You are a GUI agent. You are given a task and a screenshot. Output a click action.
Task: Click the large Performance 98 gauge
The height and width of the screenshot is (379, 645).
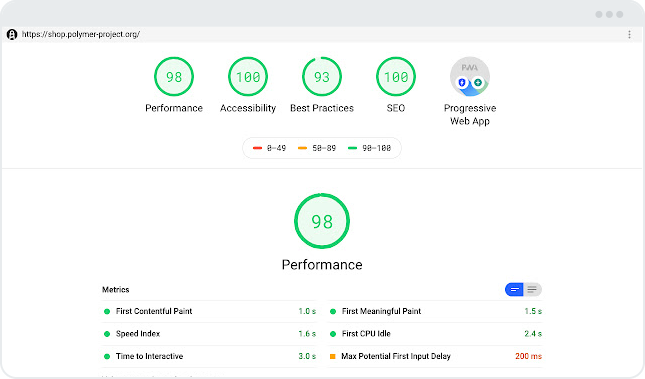pyautogui.click(x=322, y=221)
